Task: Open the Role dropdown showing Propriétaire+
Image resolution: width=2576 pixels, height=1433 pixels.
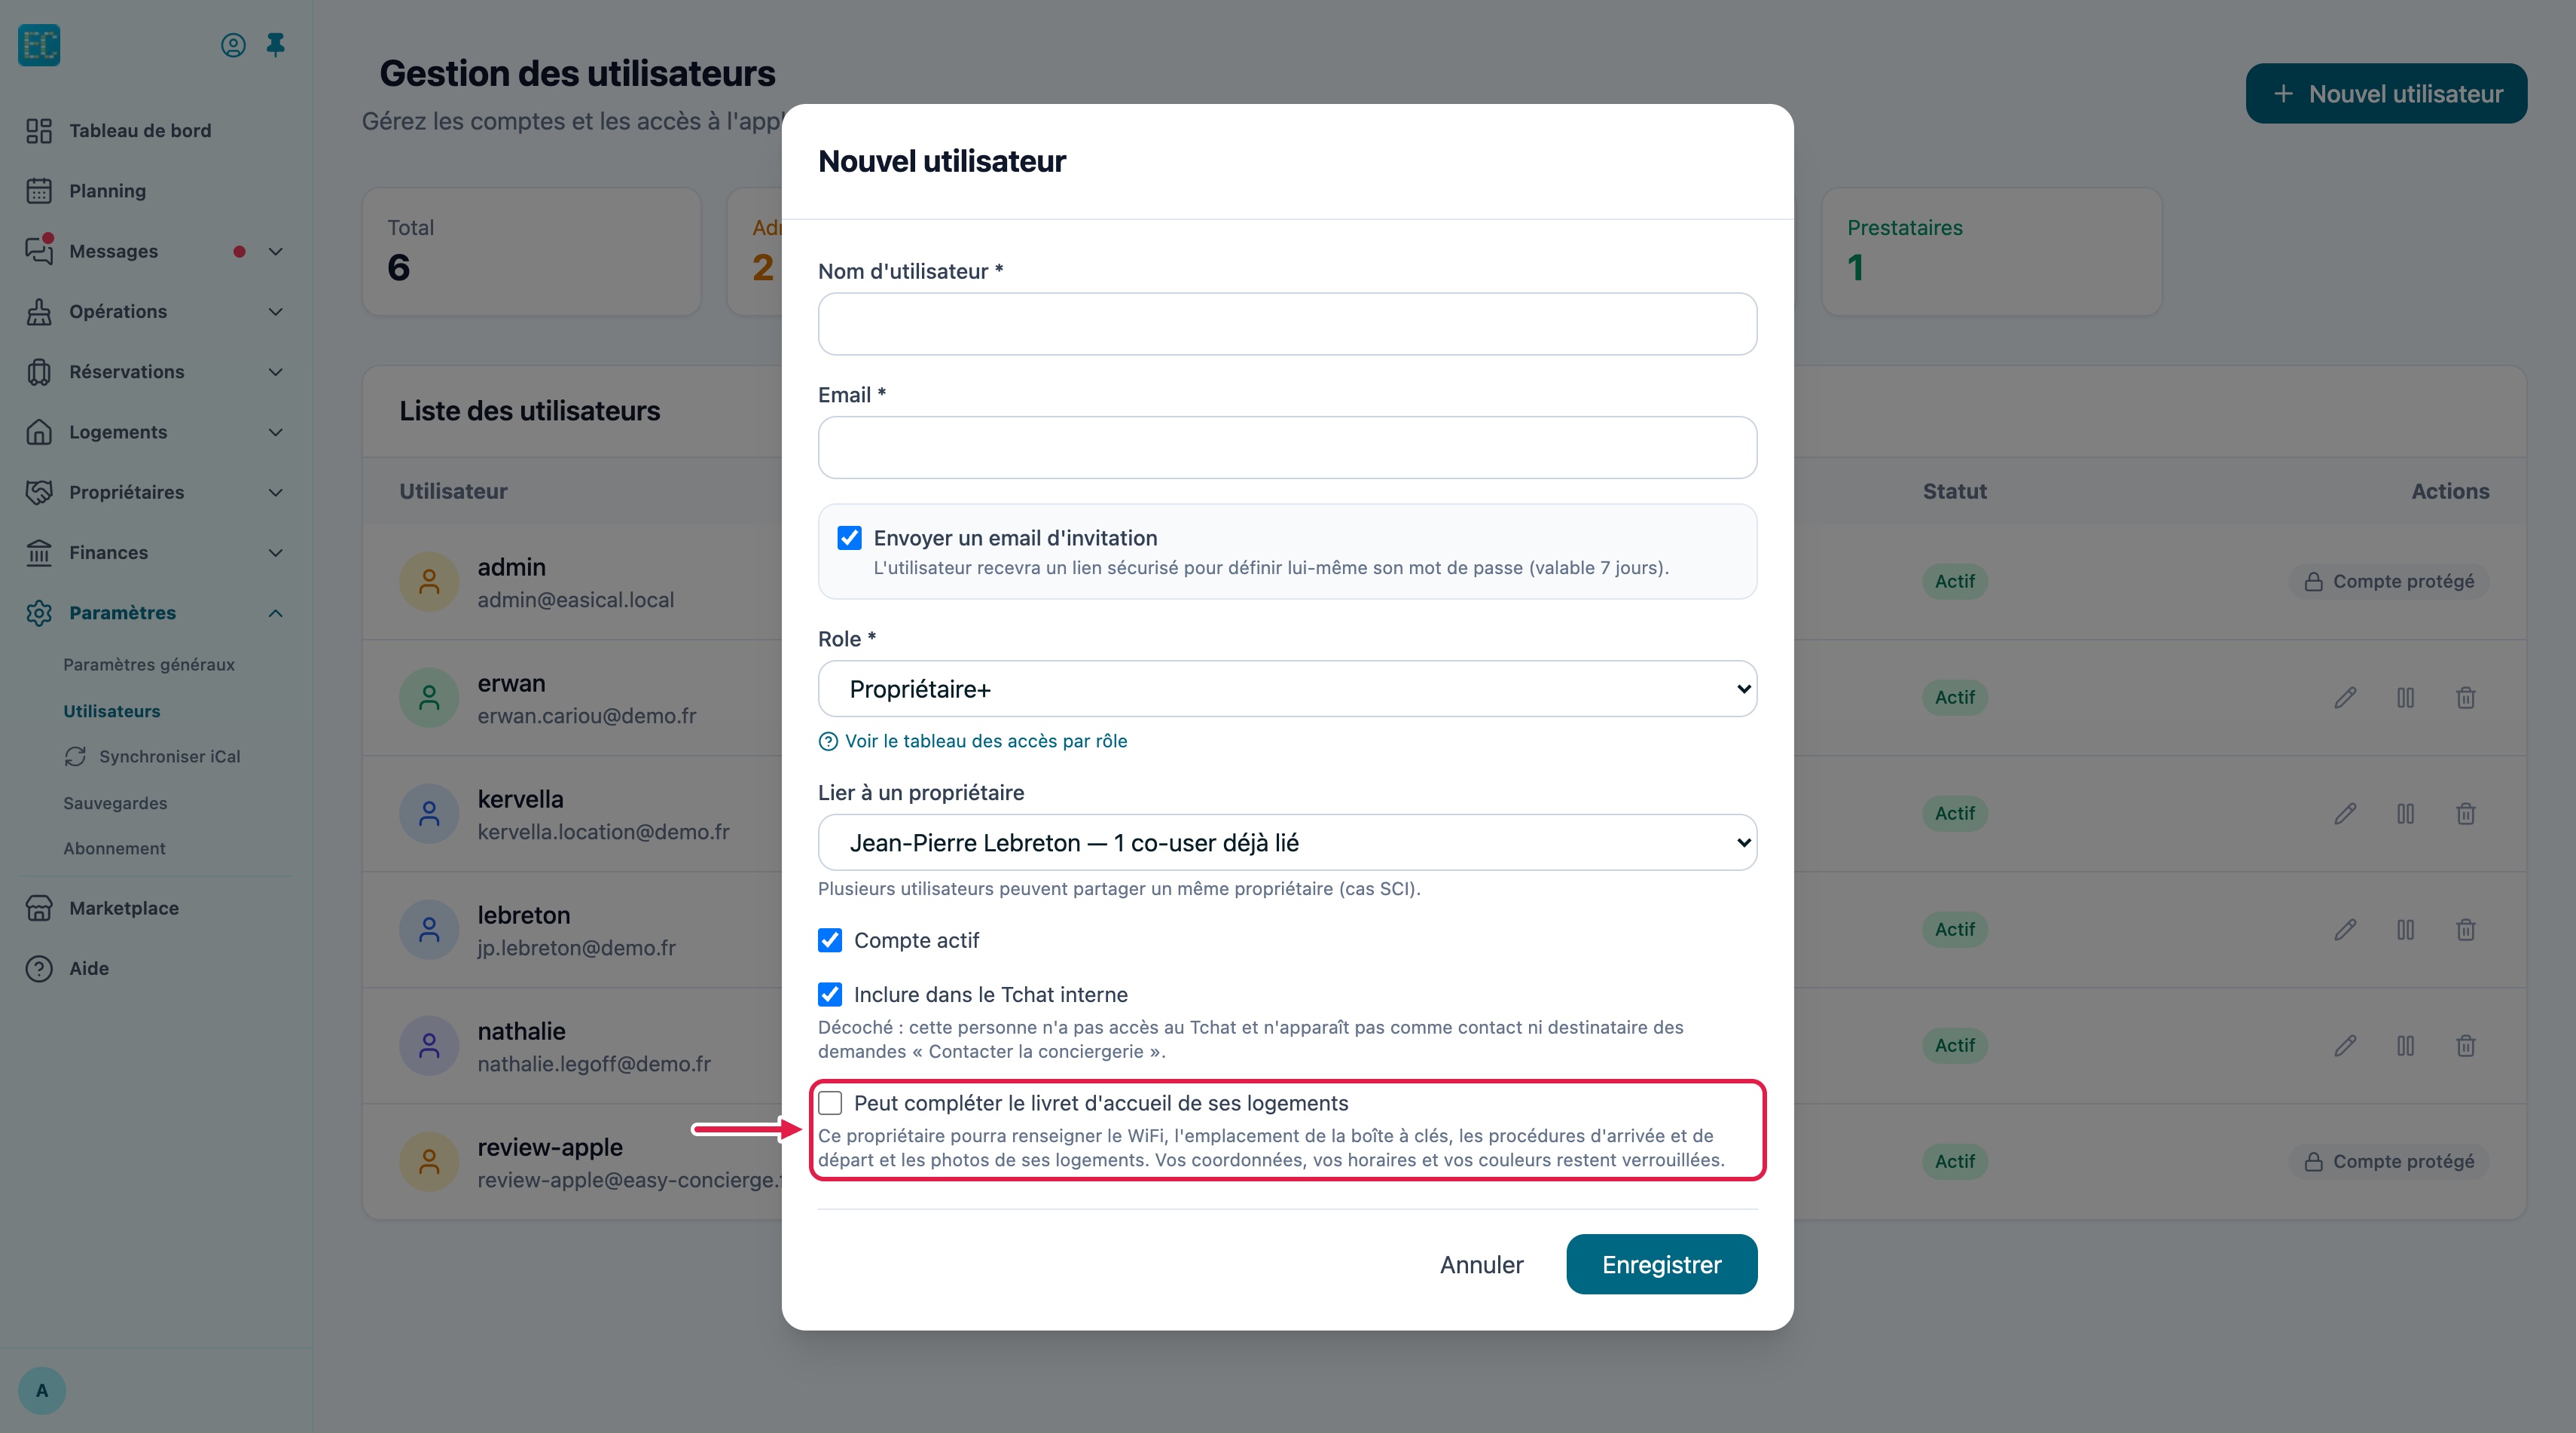Action: click(1287, 689)
